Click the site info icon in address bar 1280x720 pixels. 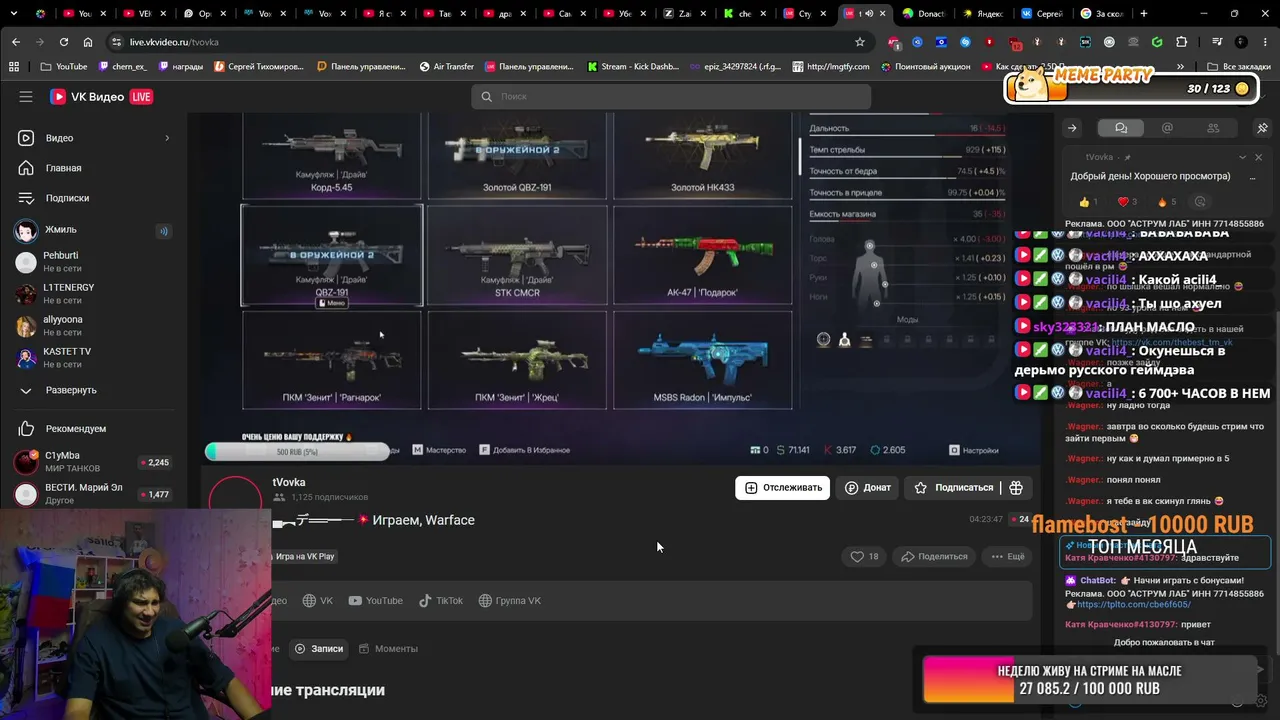[116, 42]
